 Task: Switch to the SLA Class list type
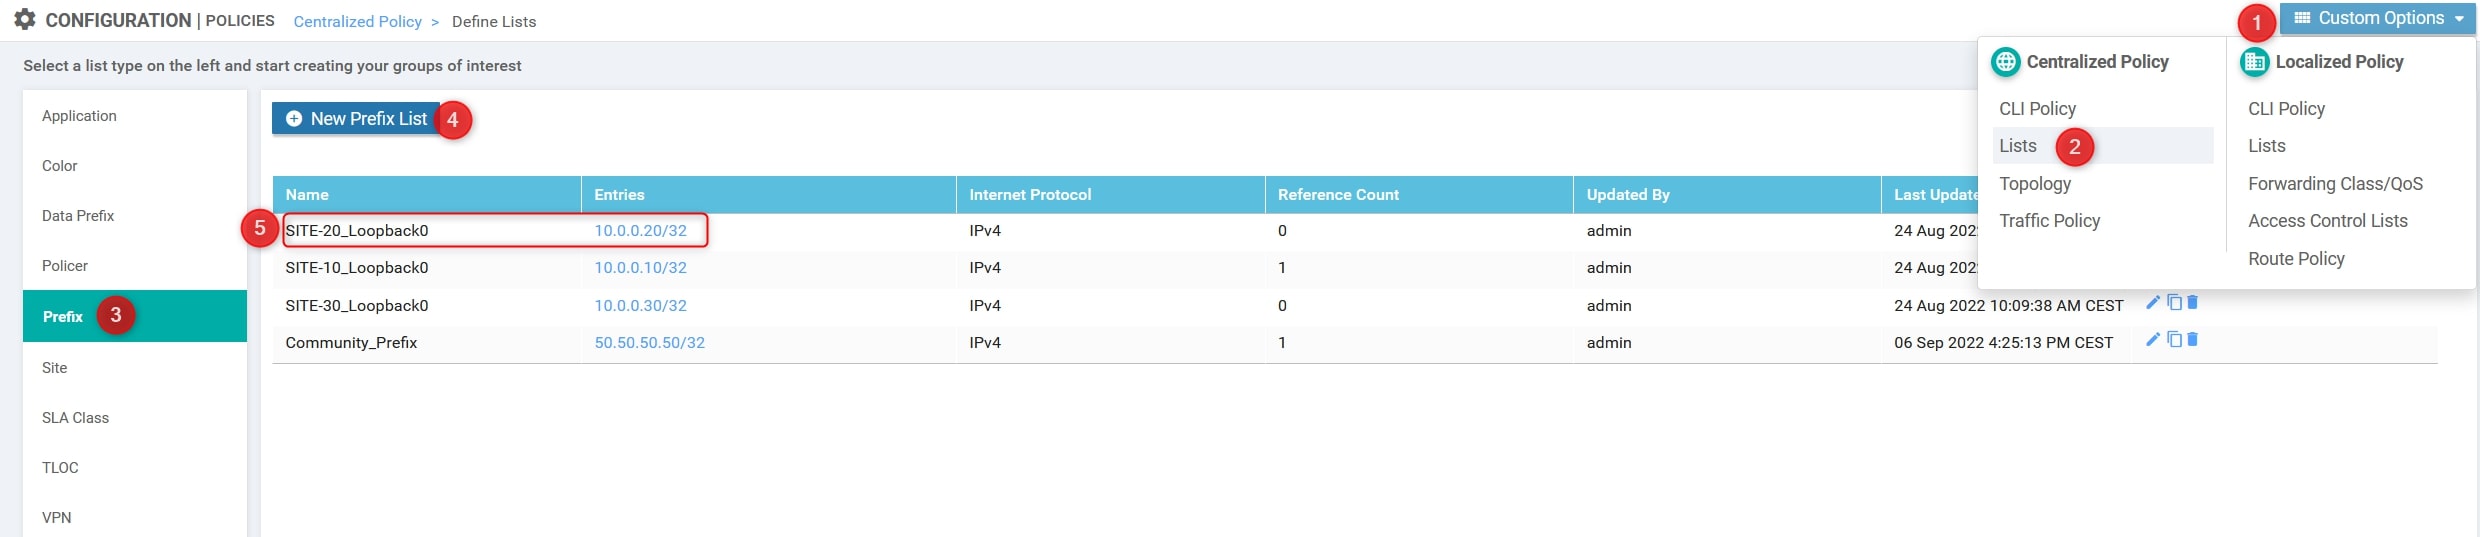click(x=75, y=418)
